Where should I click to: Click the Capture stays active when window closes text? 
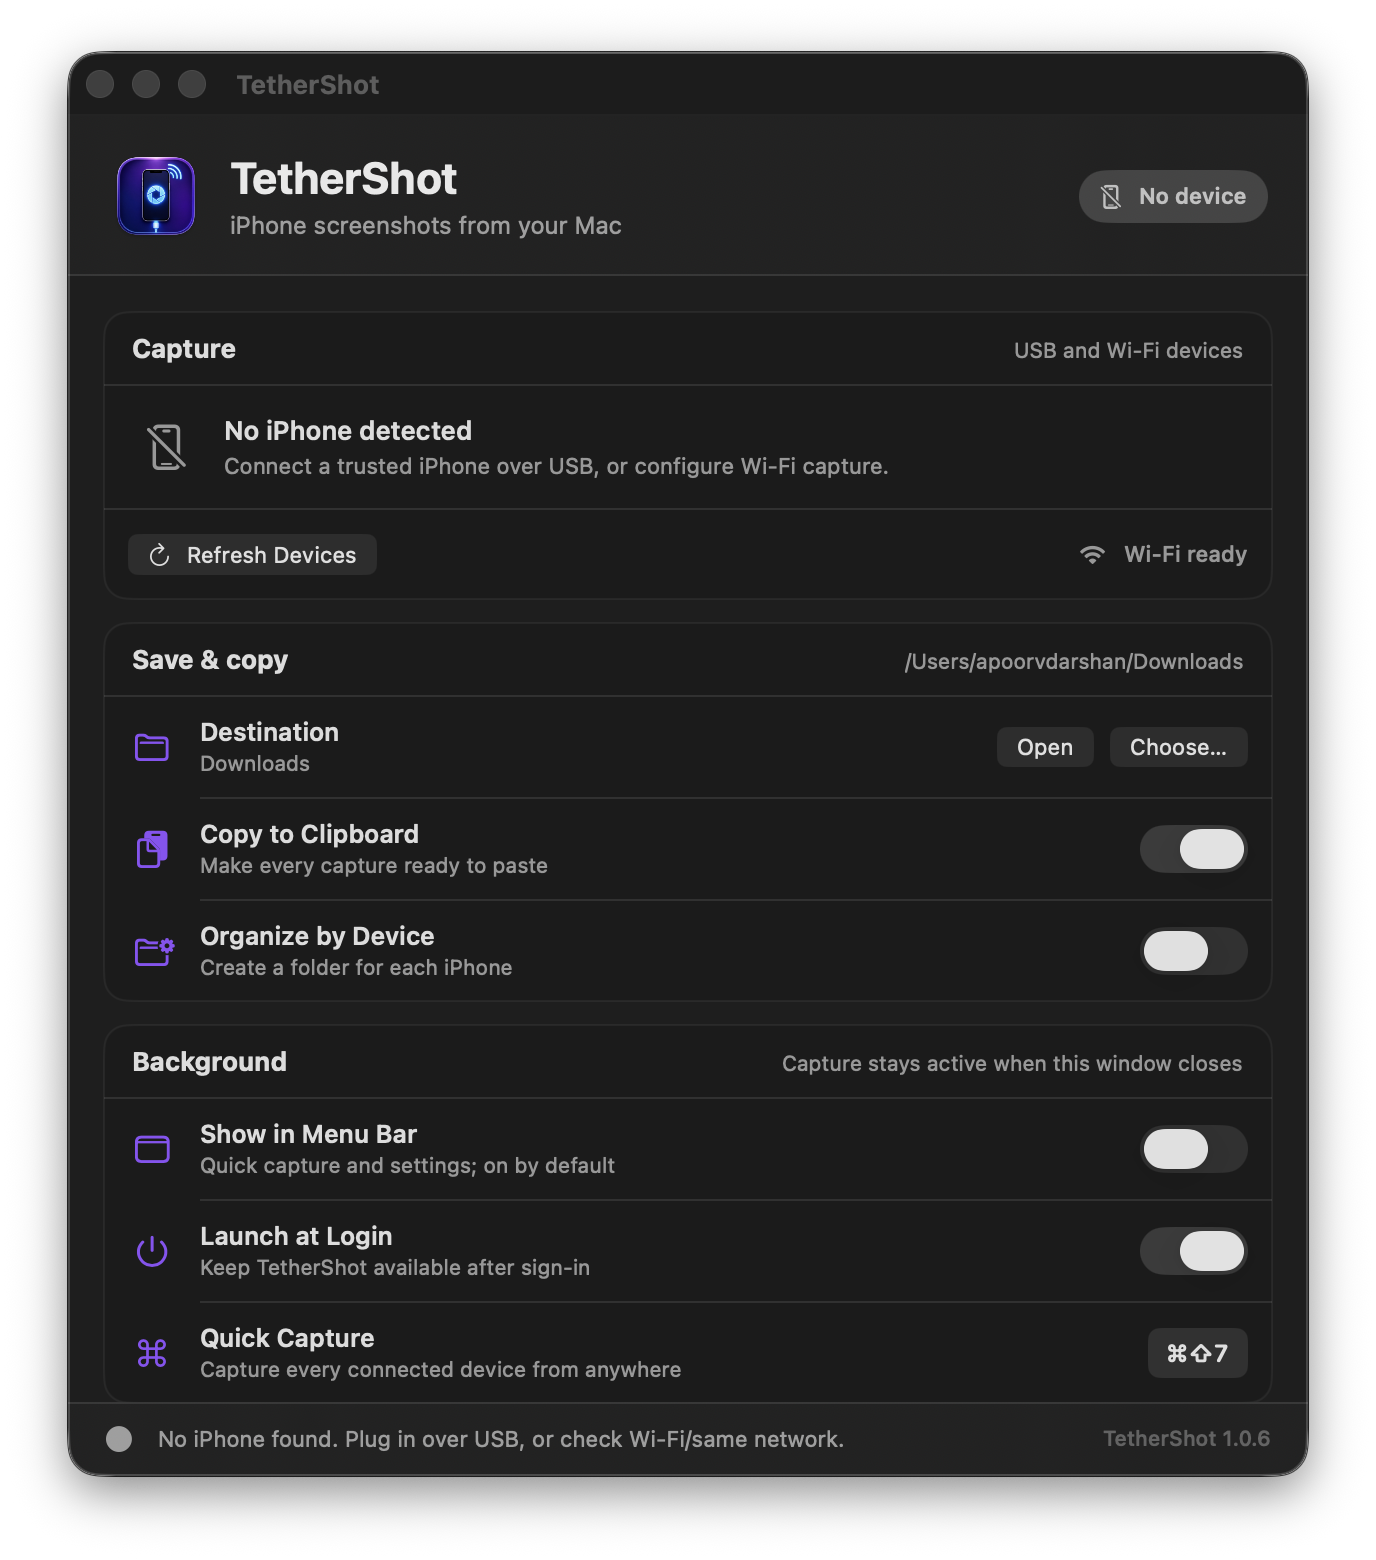[1012, 1064]
